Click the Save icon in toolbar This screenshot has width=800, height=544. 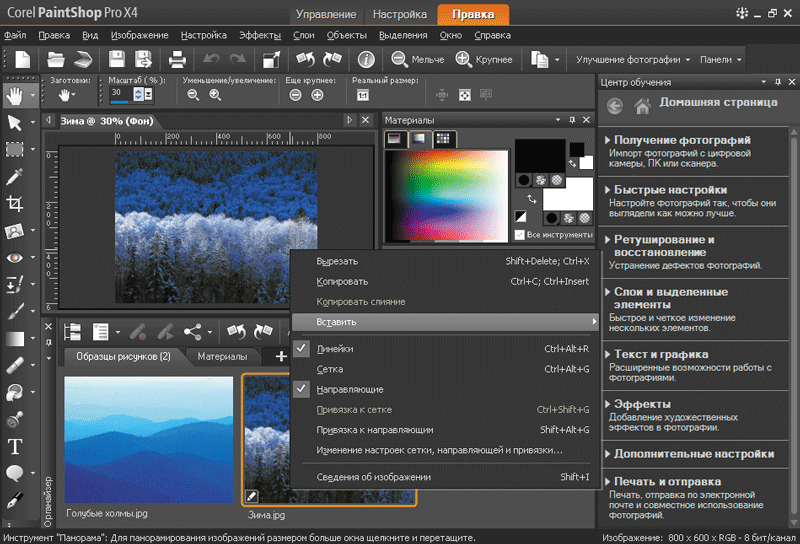tap(117, 59)
